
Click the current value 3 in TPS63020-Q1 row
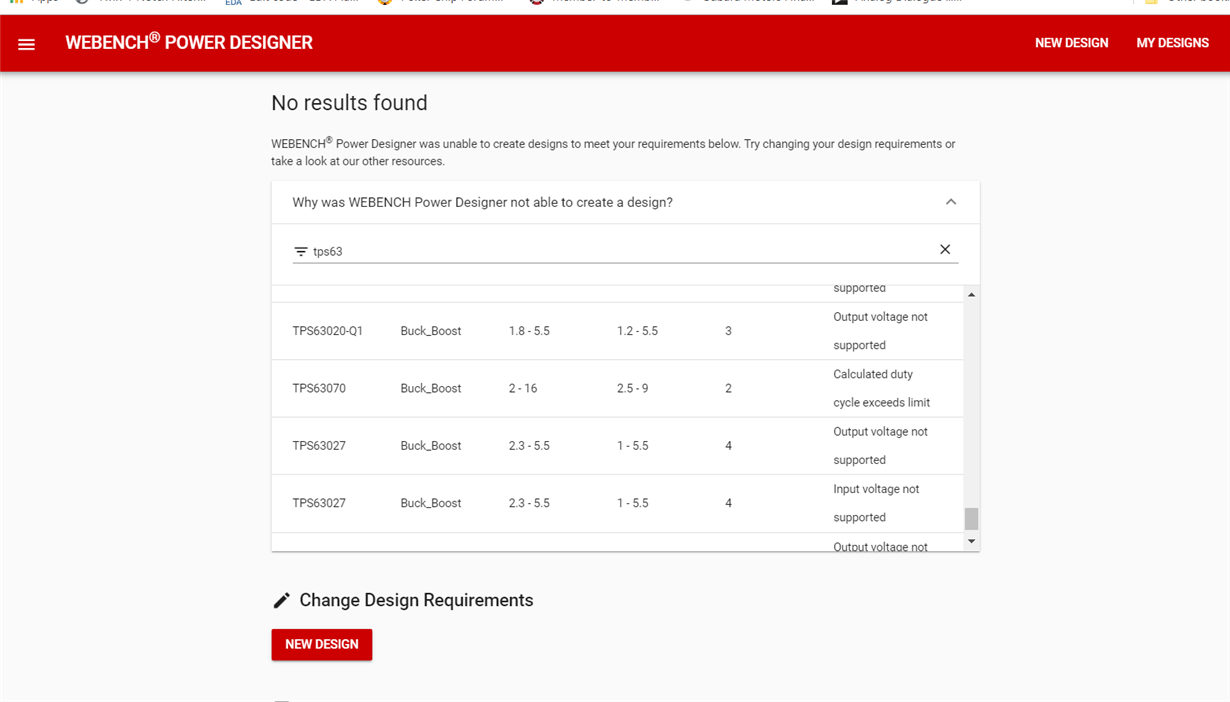click(x=728, y=331)
